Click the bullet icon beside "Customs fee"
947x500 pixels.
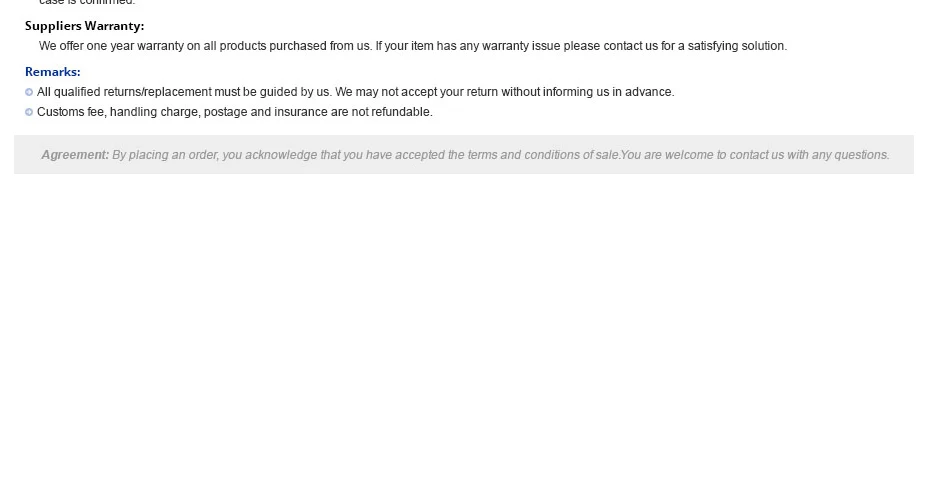coord(29,112)
